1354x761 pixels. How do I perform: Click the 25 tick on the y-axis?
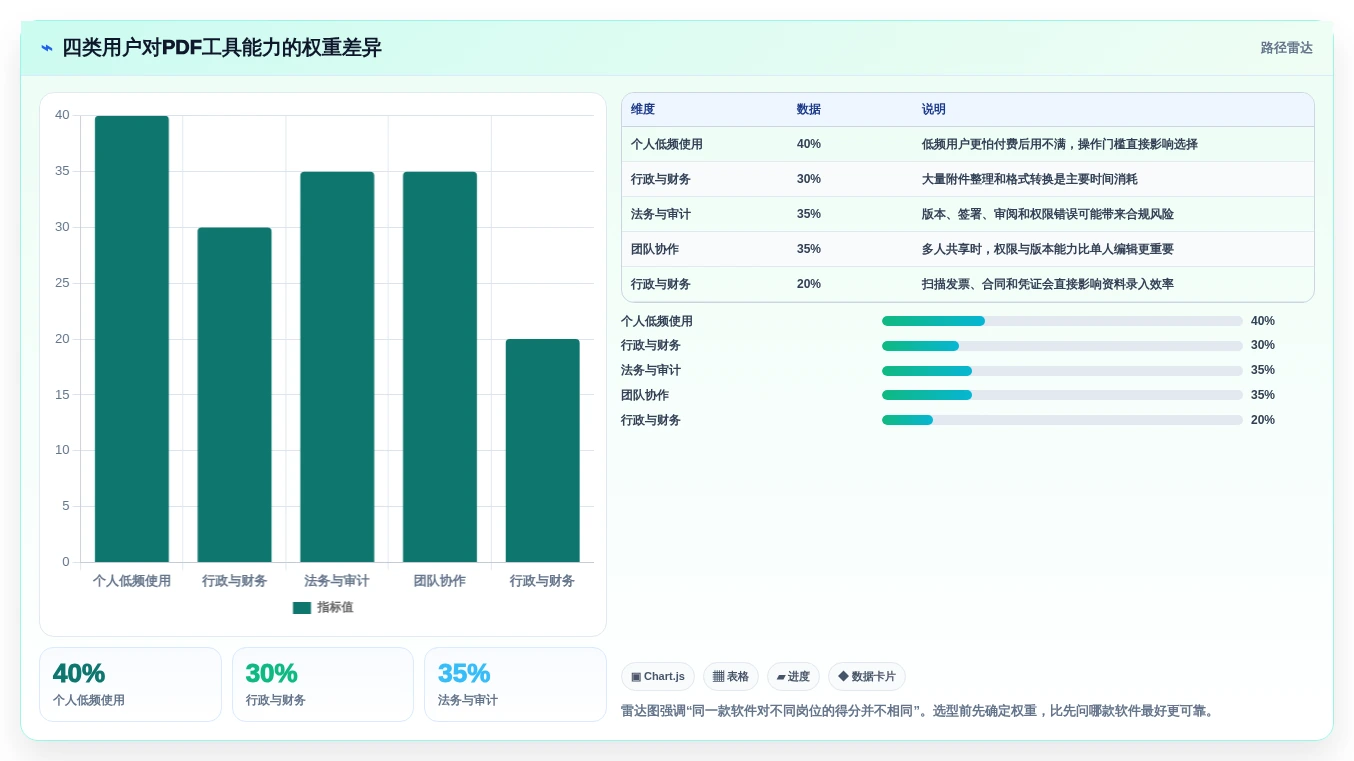pos(62,283)
